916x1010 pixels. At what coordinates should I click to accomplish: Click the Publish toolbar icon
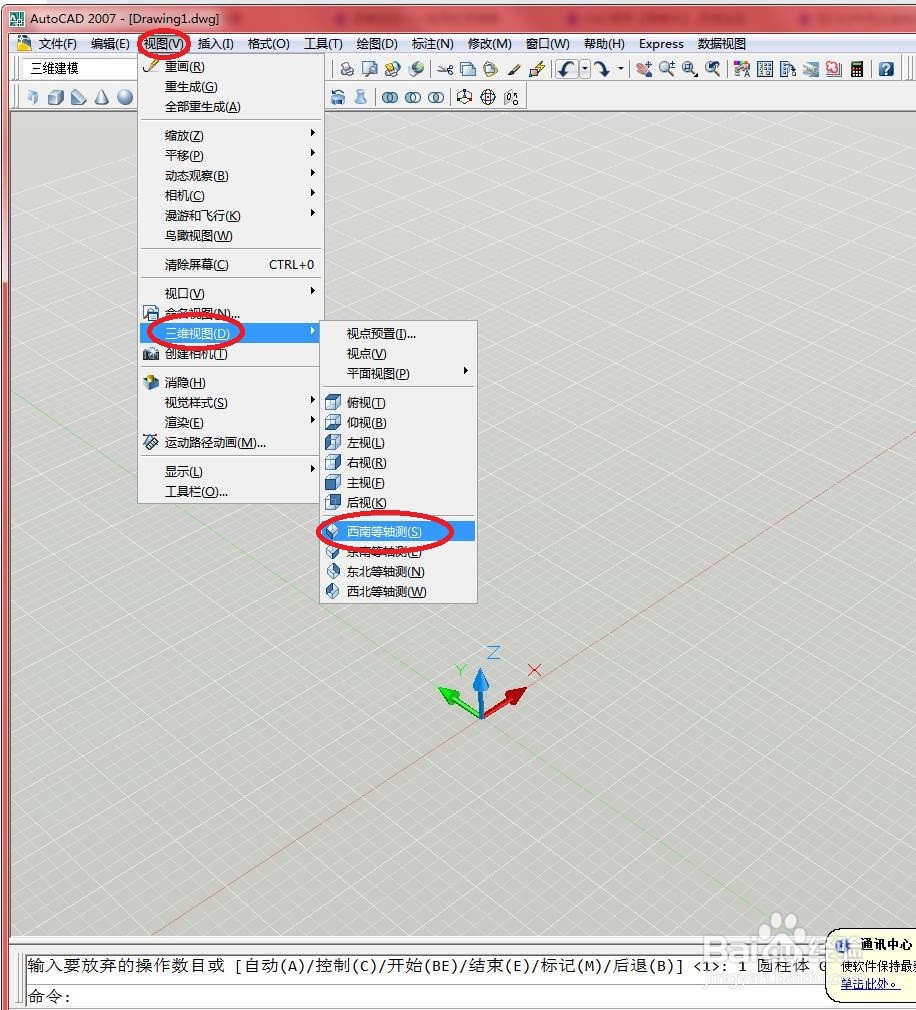click(392, 69)
